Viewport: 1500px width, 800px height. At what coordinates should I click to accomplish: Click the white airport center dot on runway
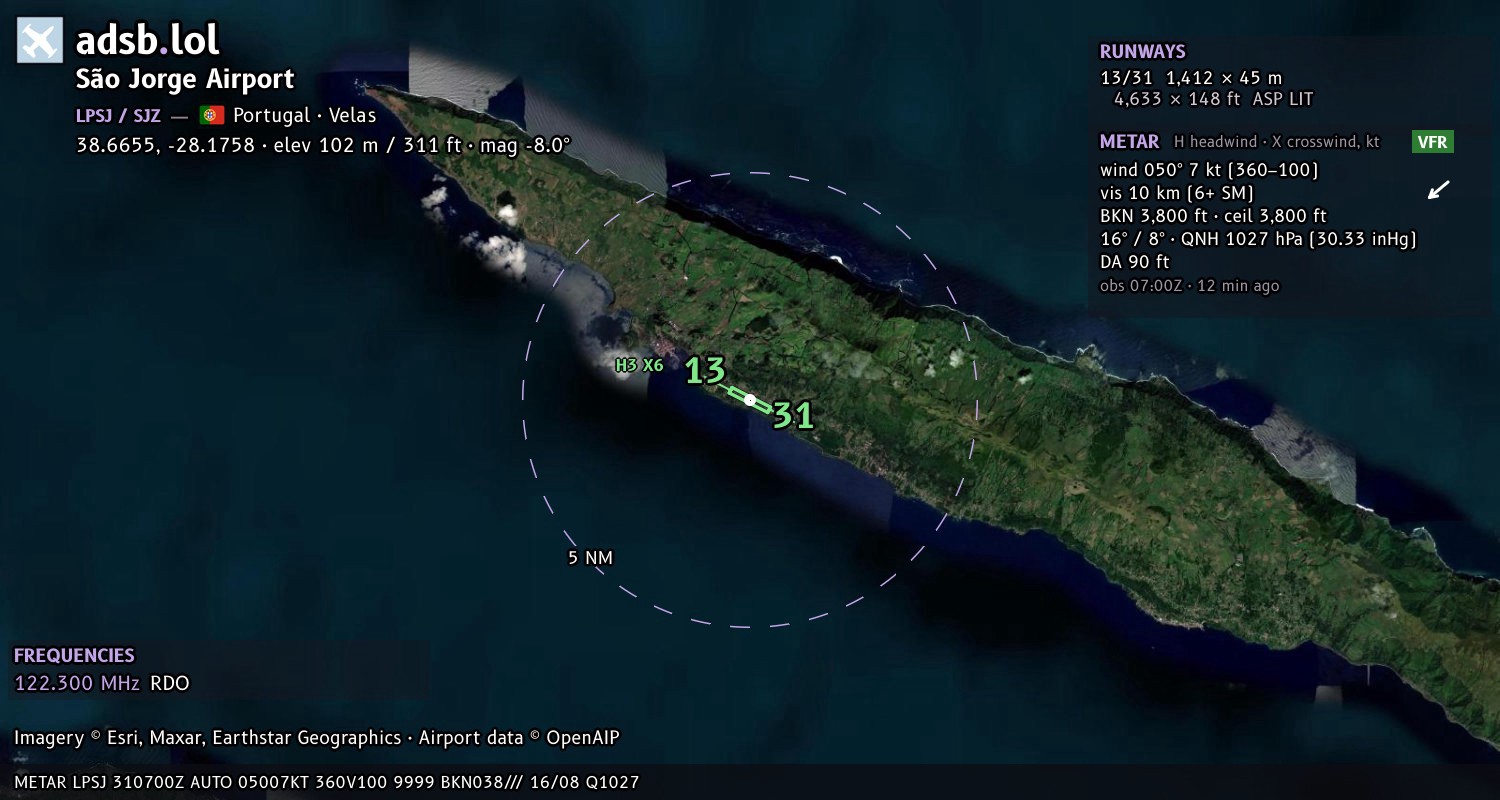pos(750,400)
